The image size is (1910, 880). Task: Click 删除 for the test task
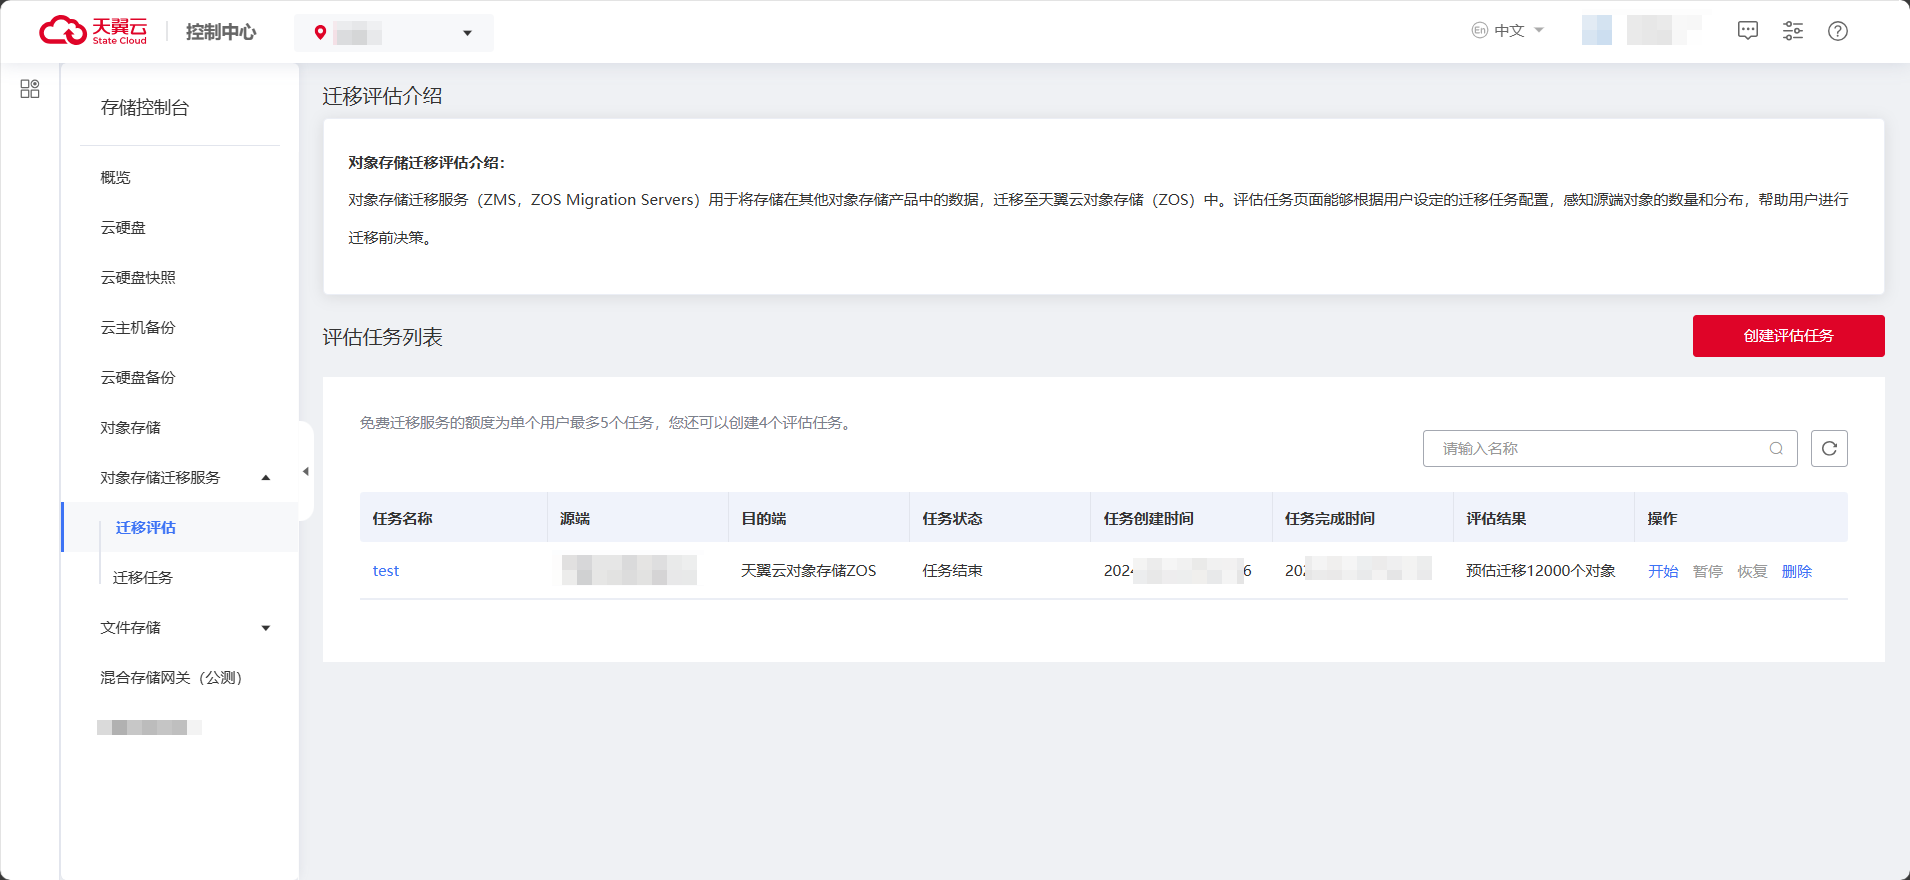click(1797, 571)
